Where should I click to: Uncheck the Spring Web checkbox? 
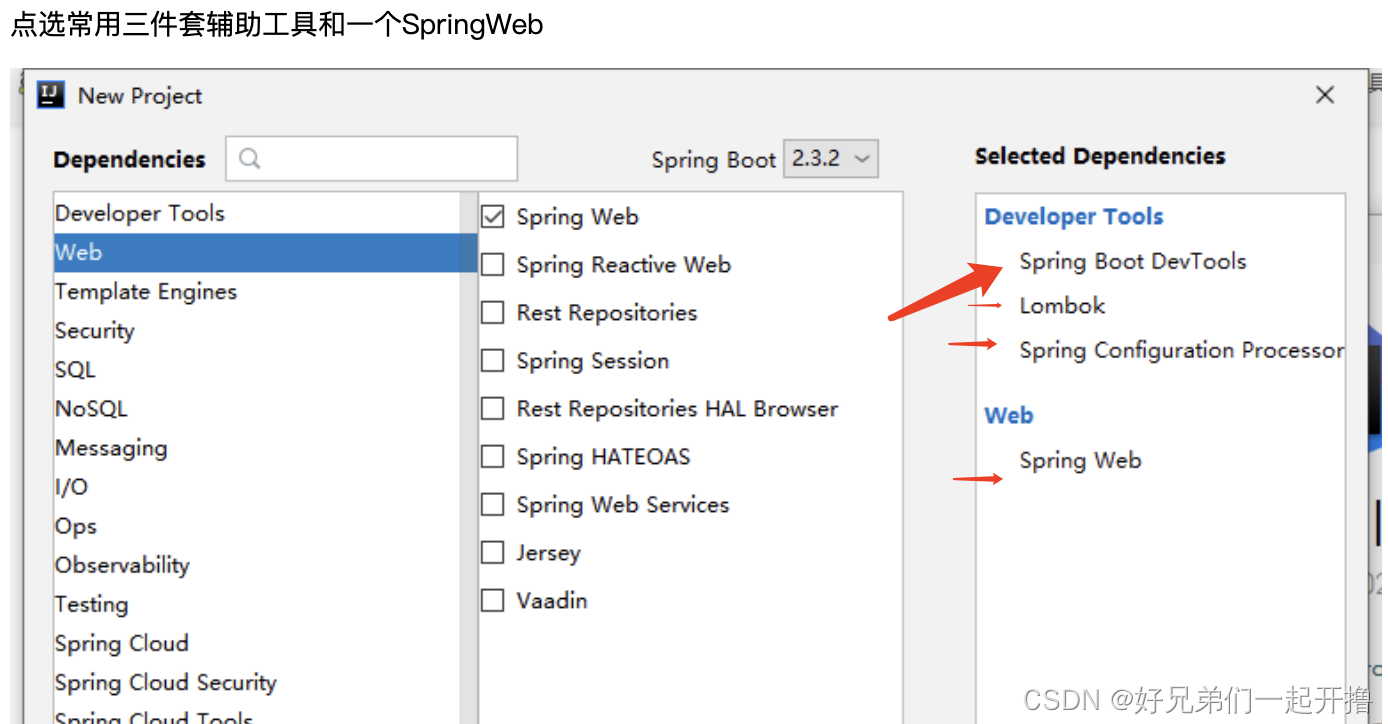click(x=493, y=216)
